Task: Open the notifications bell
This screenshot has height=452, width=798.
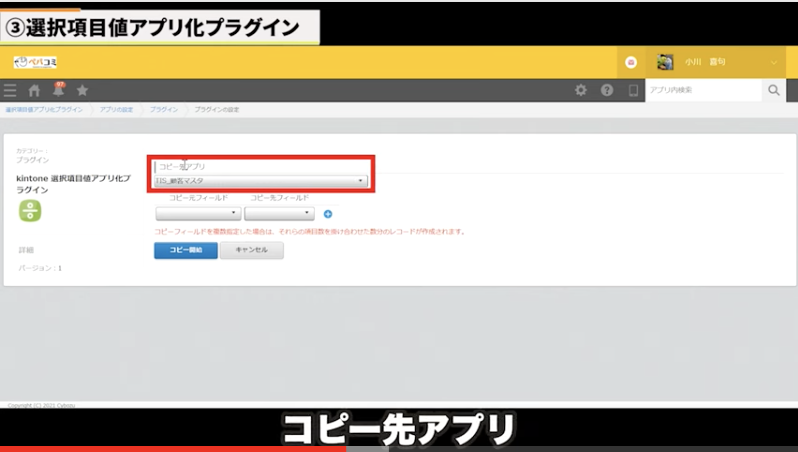Action: pos(58,90)
